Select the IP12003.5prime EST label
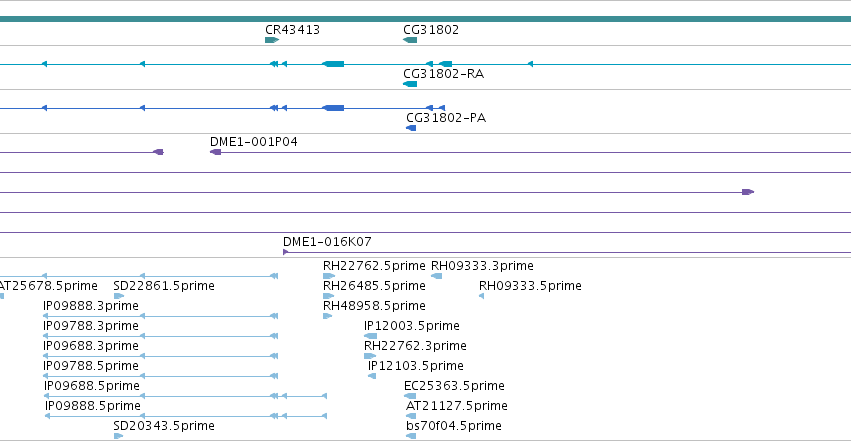851x441 pixels. point(412,326)
